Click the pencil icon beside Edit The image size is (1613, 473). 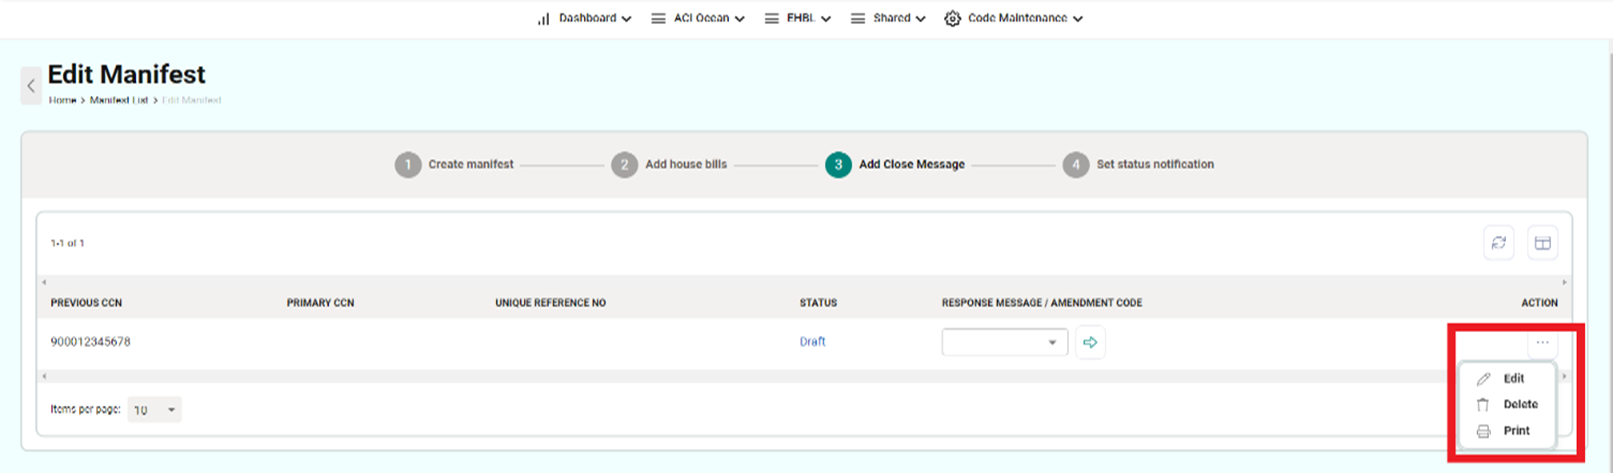tap(1483, 379)
